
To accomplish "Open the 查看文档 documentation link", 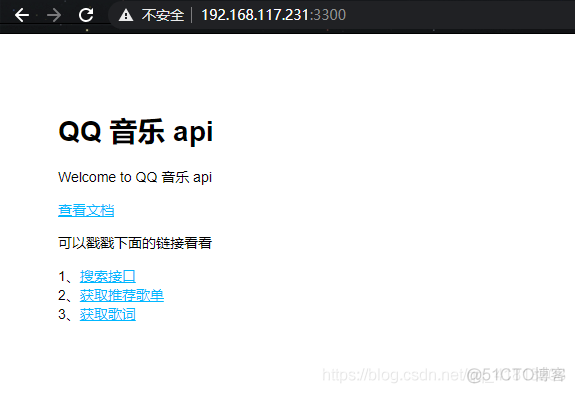I will pos(86,210).
